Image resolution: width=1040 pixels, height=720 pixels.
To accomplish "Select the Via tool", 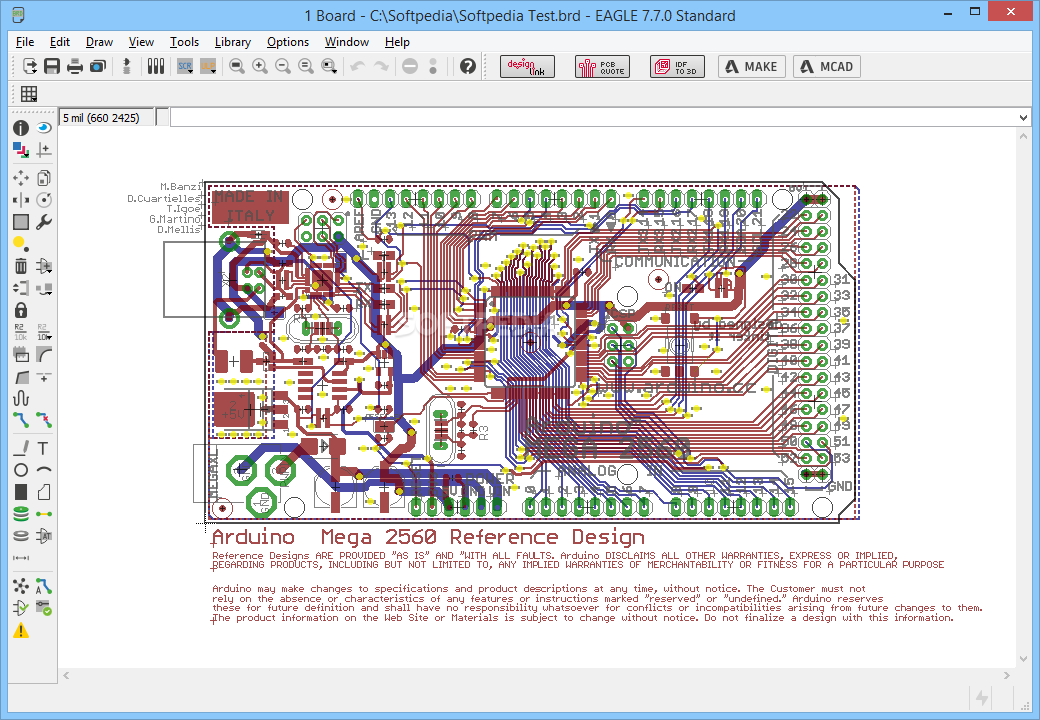I will [x=21, y=514].
